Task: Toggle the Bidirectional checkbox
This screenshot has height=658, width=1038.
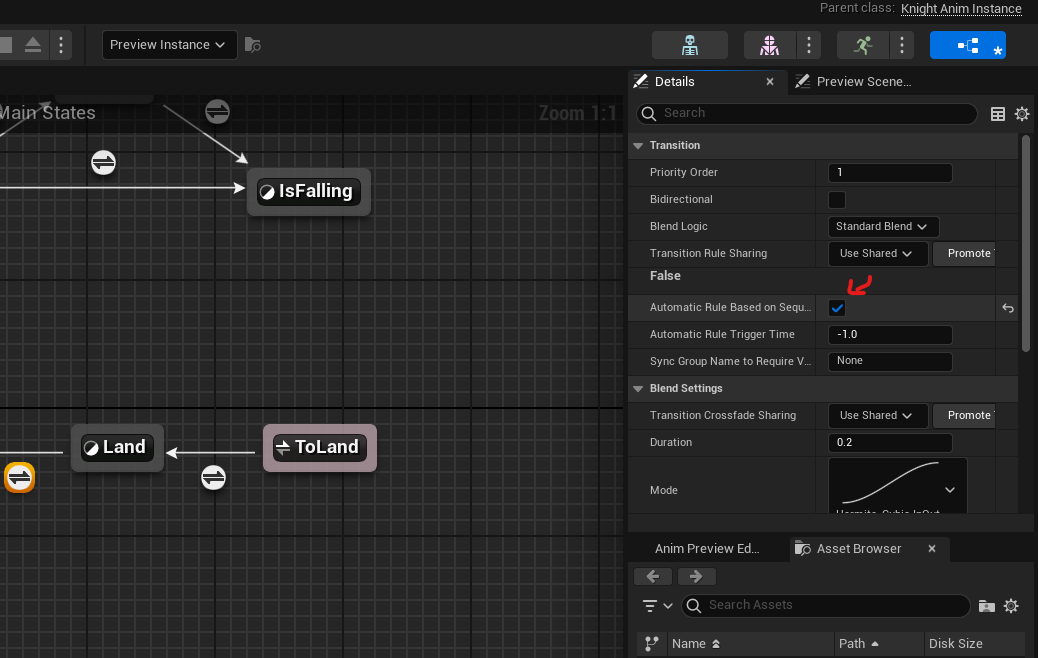Action: [837, 200]
